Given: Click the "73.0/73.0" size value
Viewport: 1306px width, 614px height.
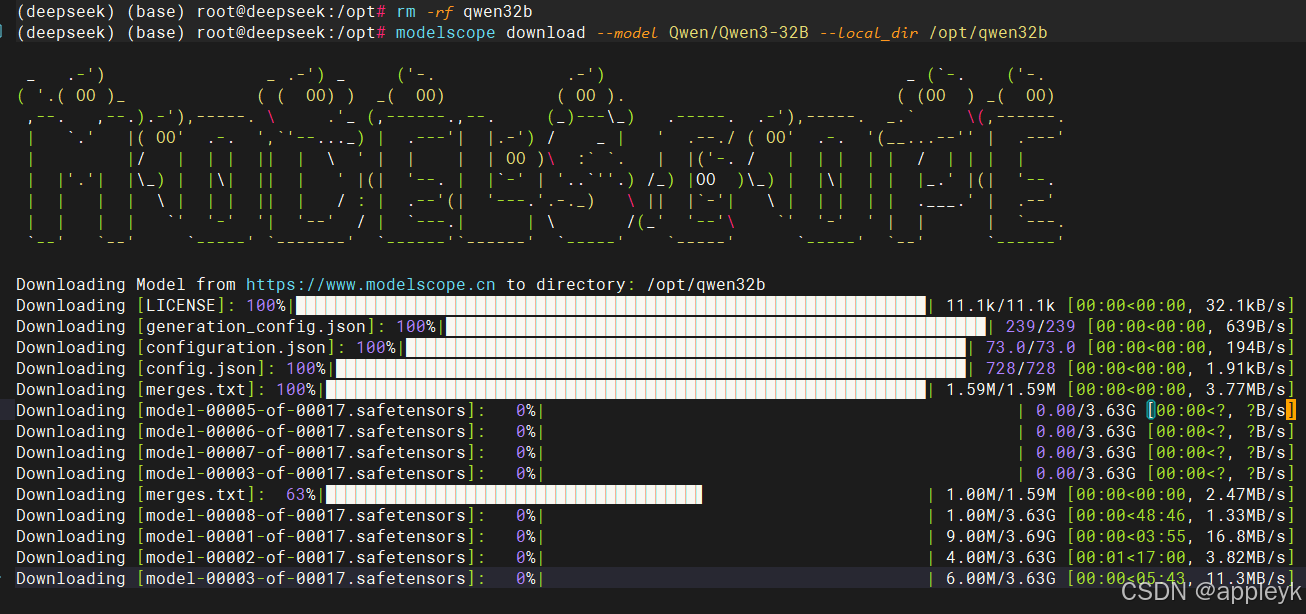Looking at the screenshot, I should coord(1031,348).
